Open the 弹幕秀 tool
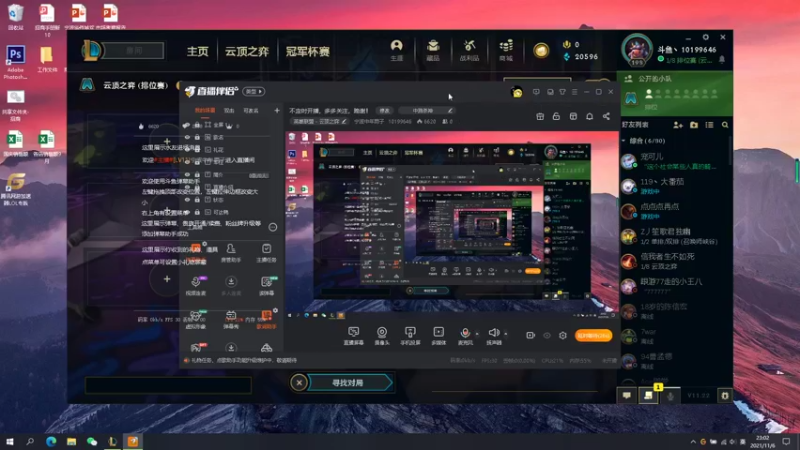 click(x=231, y=319)
